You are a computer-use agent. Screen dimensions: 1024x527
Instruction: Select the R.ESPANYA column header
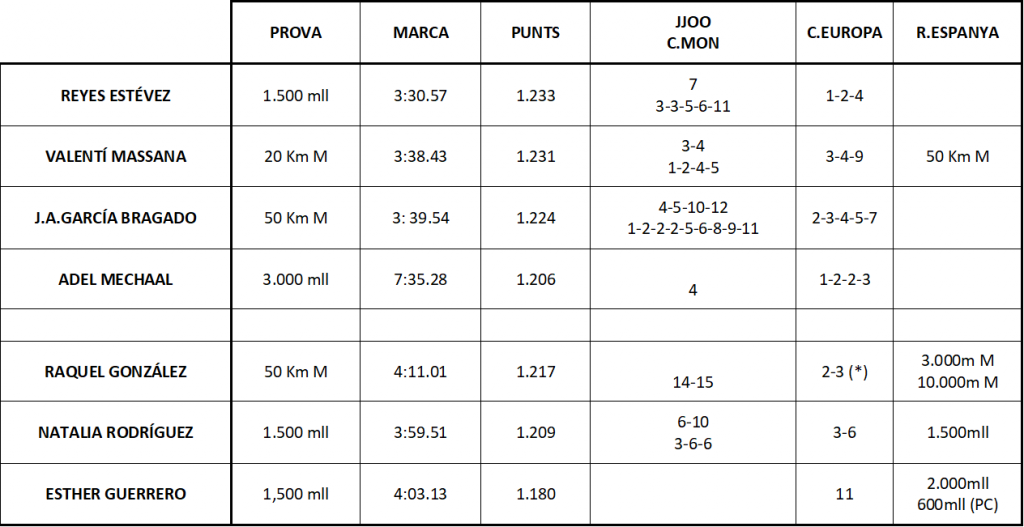[x=957, y=33]
